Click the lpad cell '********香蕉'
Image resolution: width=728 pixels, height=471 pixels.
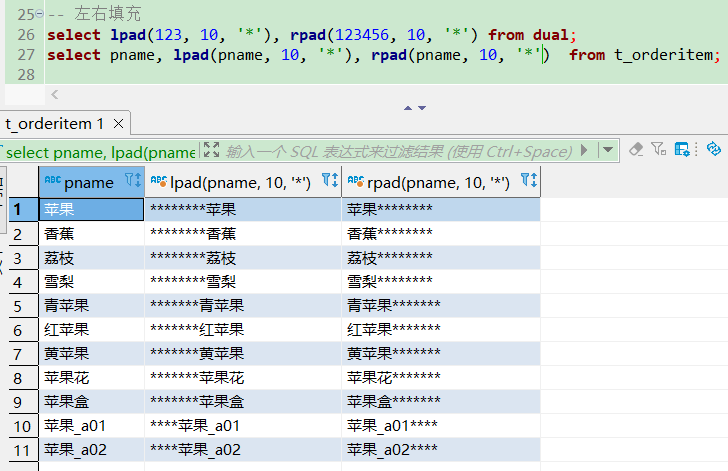point(243,234)
